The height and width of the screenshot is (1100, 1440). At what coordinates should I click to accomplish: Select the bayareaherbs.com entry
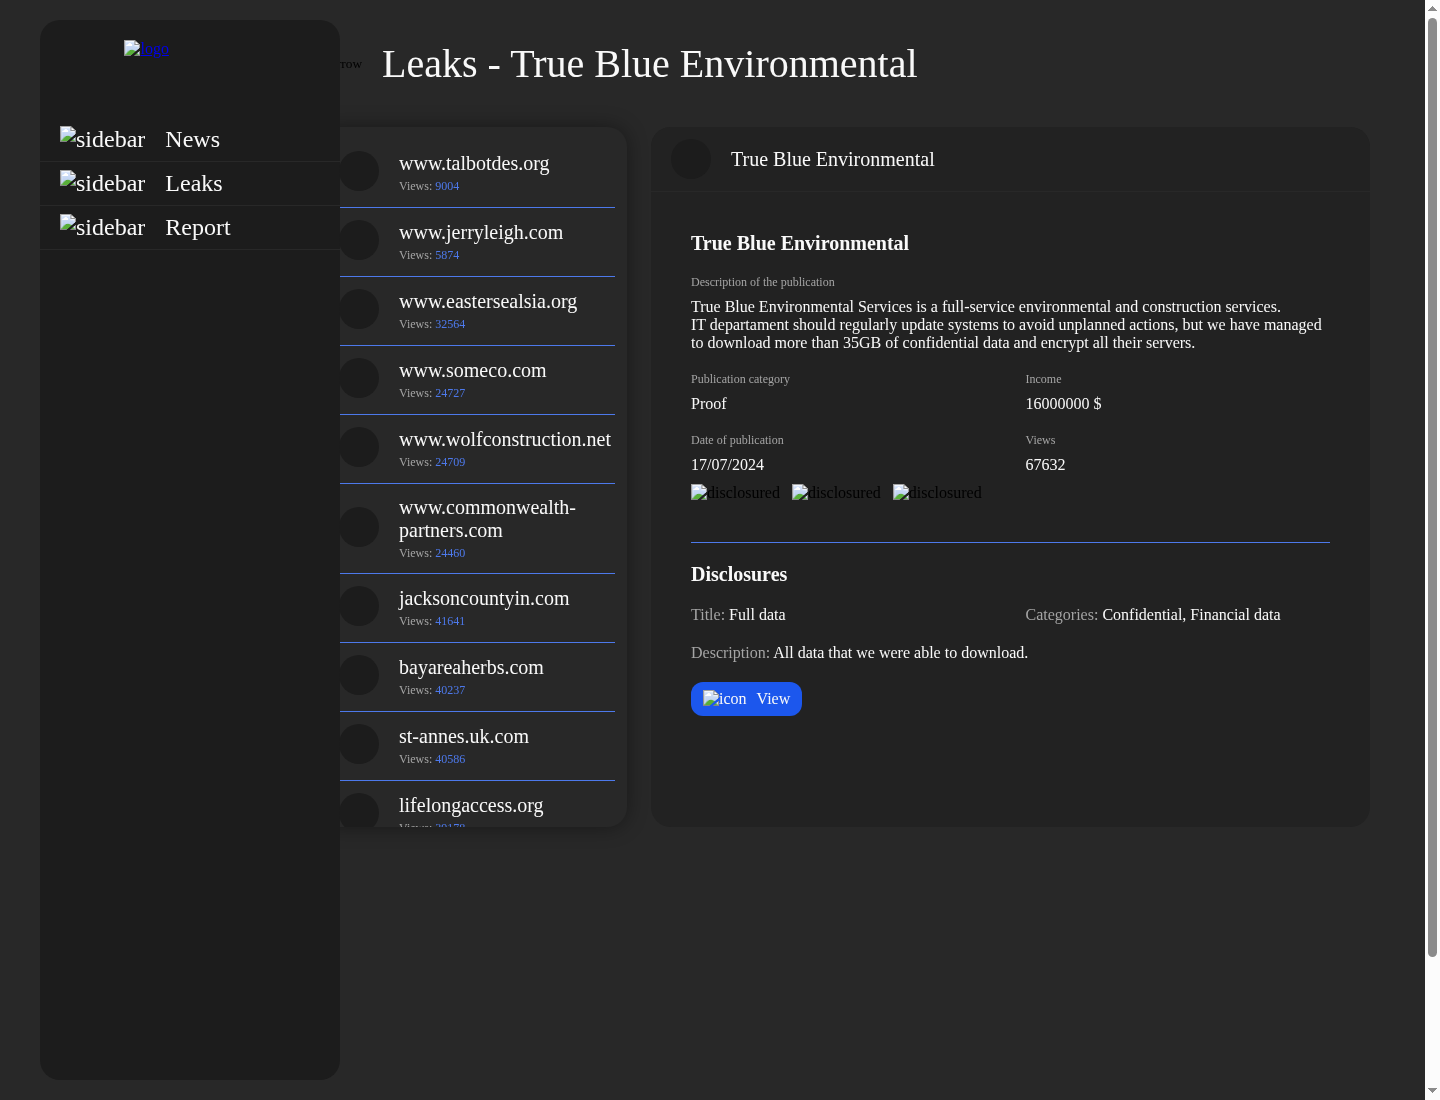(477, 677)
